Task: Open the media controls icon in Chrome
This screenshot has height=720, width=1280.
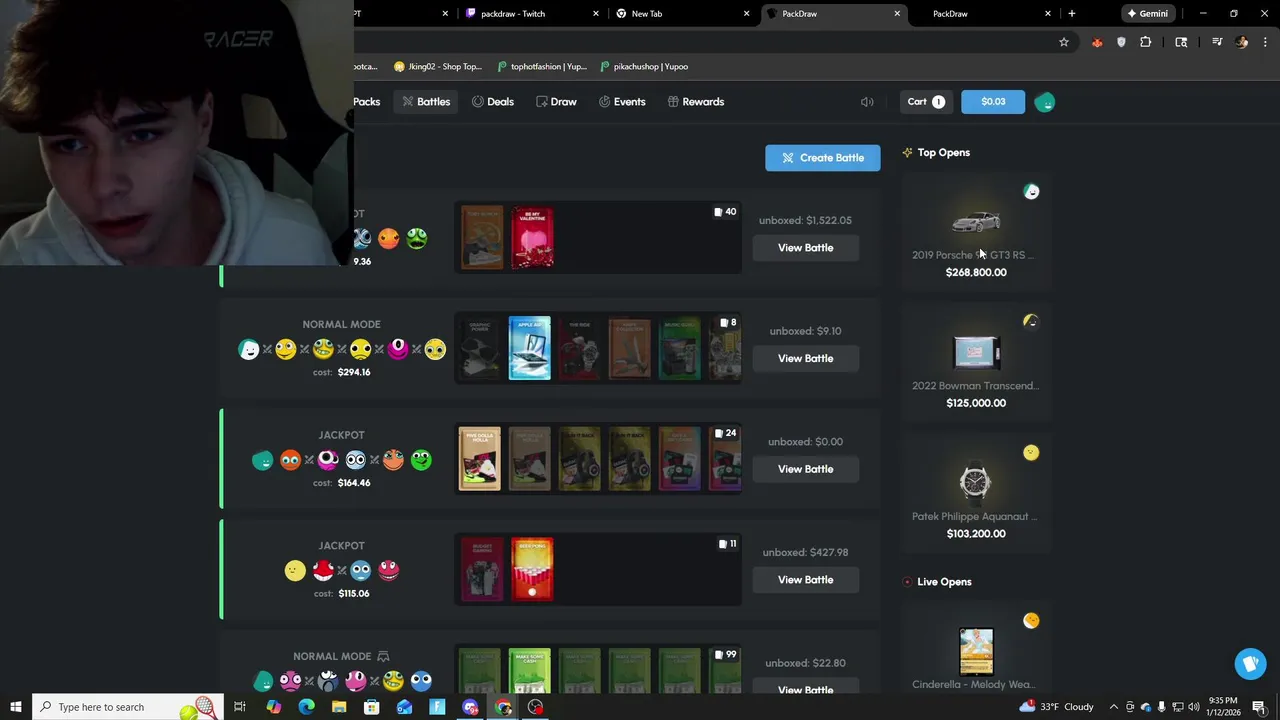Action: tap(1217, 42)
